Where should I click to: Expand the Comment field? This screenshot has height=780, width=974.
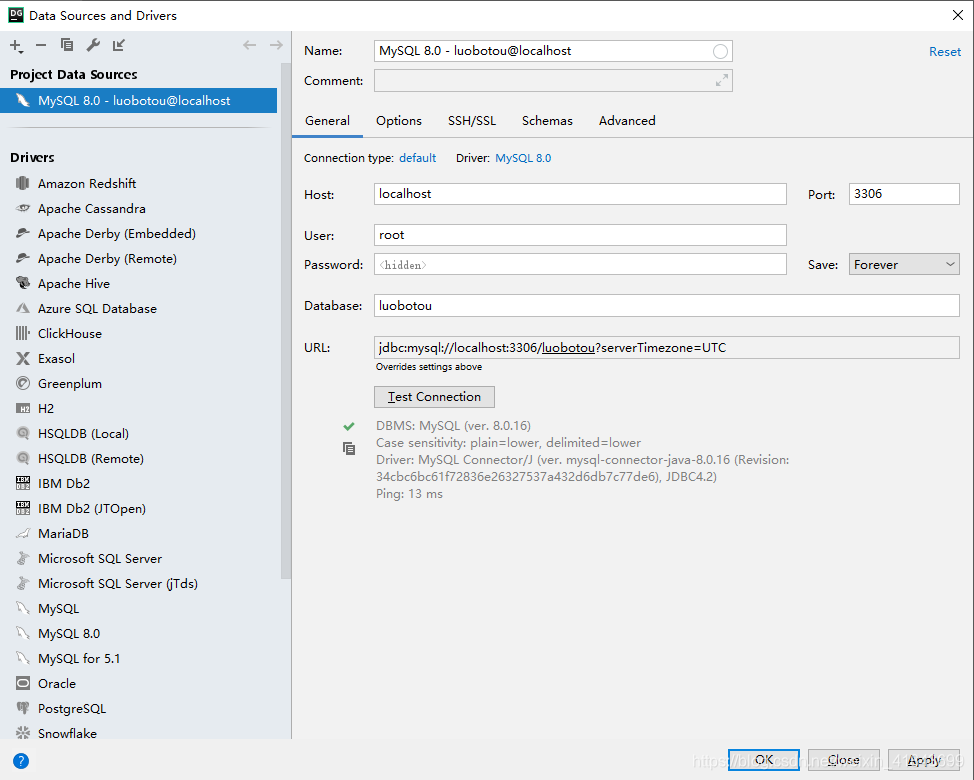pyautogui.click(x=721, y=81)
